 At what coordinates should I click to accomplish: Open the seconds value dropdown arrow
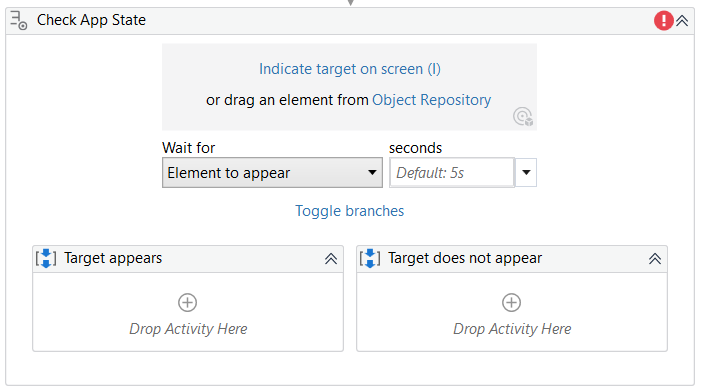tap(526, 173)
